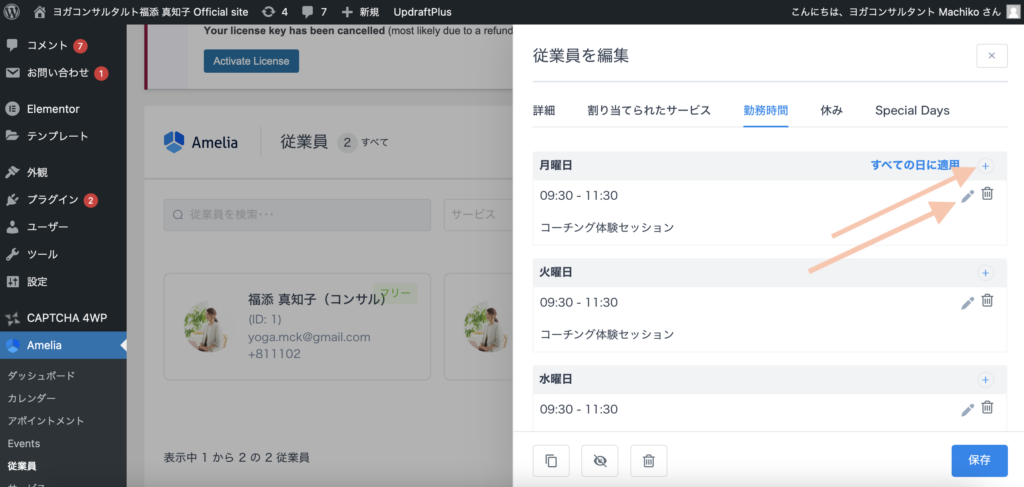Viewport: 1024px width, 487px height.
Task: Open the 新規 menu in admin bar
Action: click(x=359, y=12)
